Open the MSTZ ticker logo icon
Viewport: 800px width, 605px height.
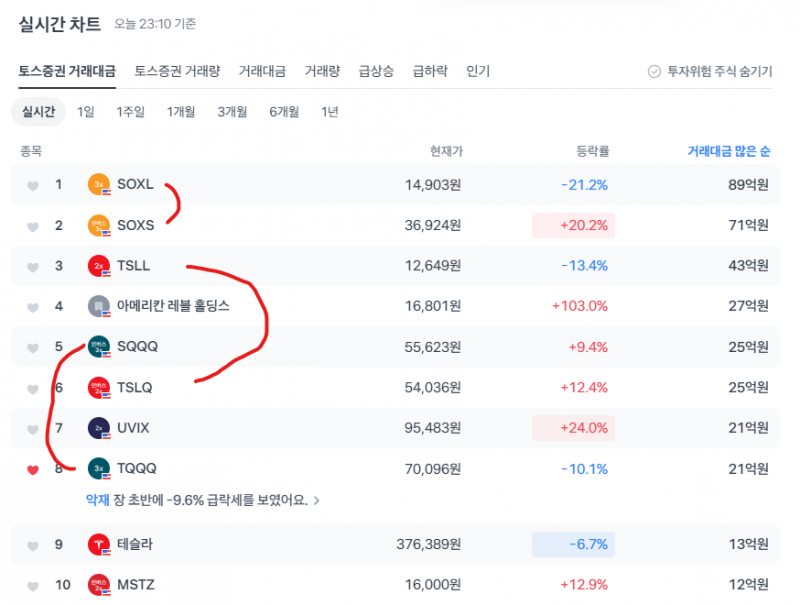[x=99, y=585]
